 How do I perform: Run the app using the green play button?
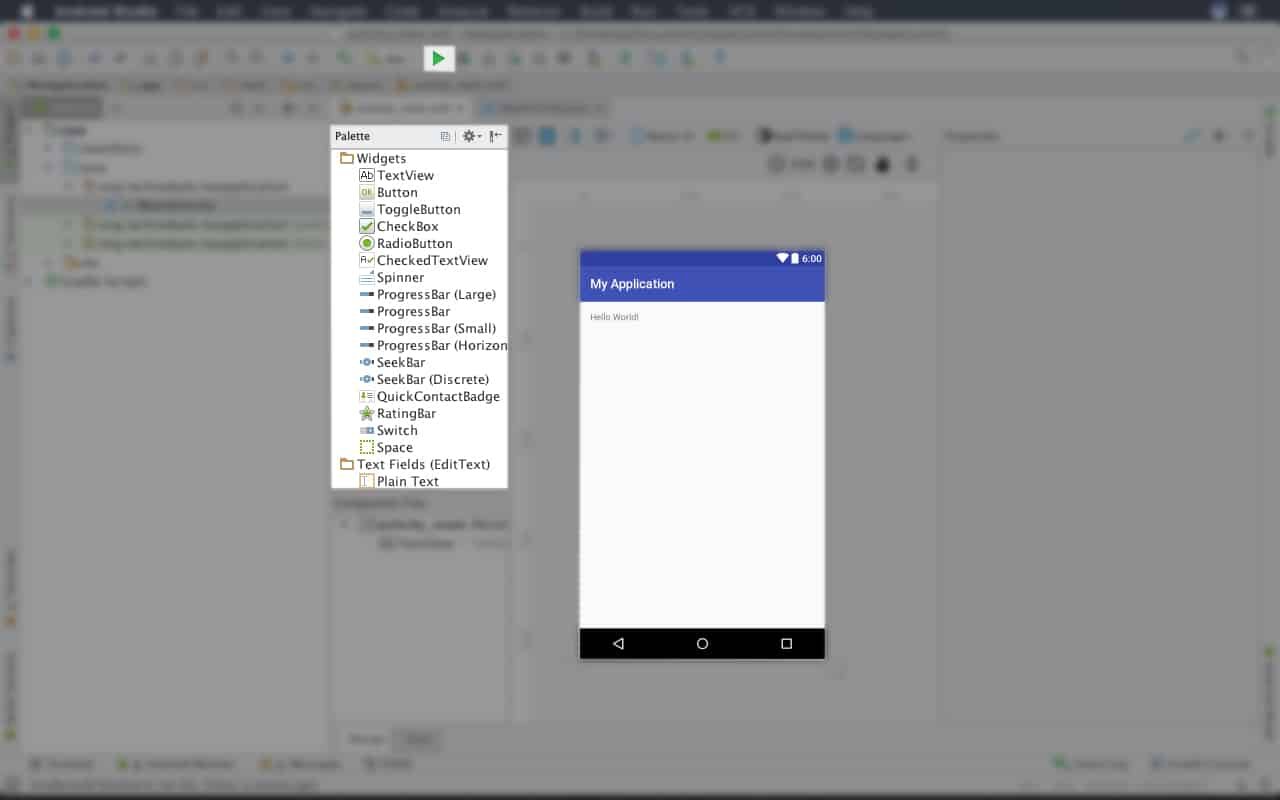(439, 58)
